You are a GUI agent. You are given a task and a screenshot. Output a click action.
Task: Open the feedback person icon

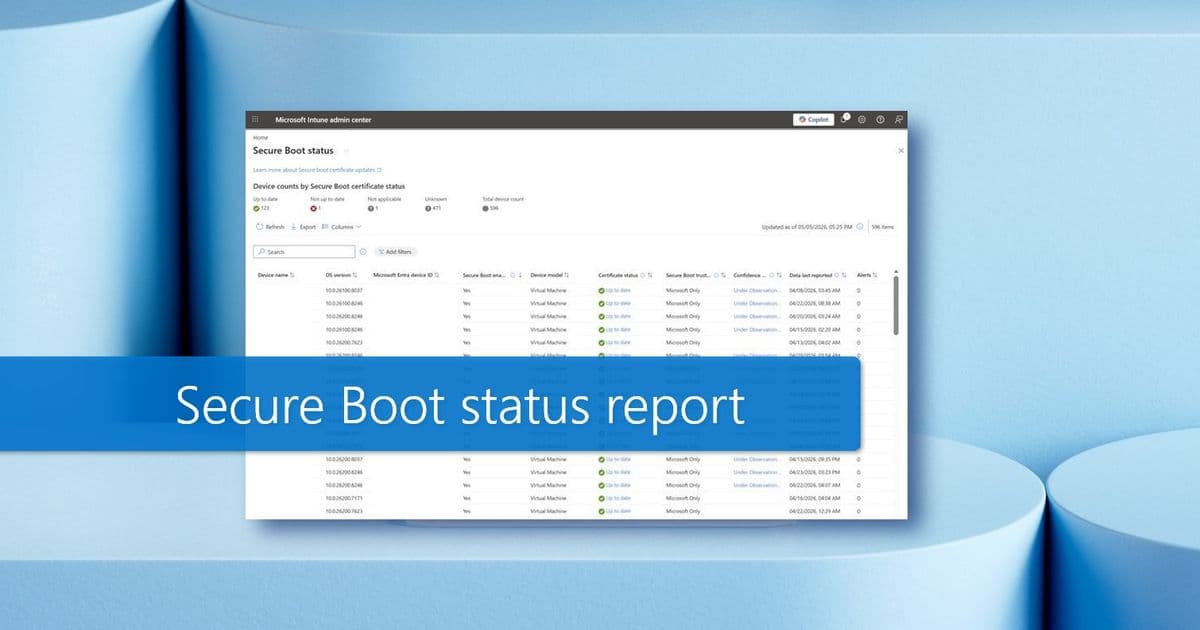(x=898, y=119)
